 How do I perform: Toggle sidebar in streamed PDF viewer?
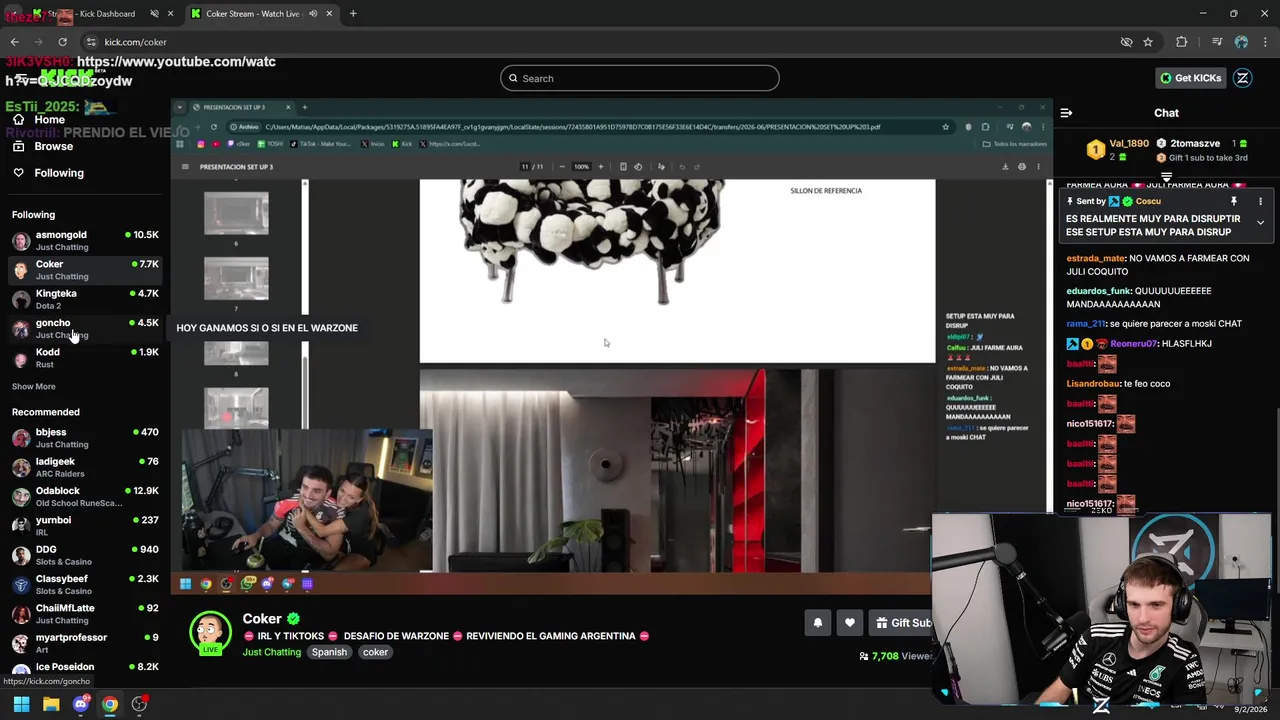click(x=185, y=167)
